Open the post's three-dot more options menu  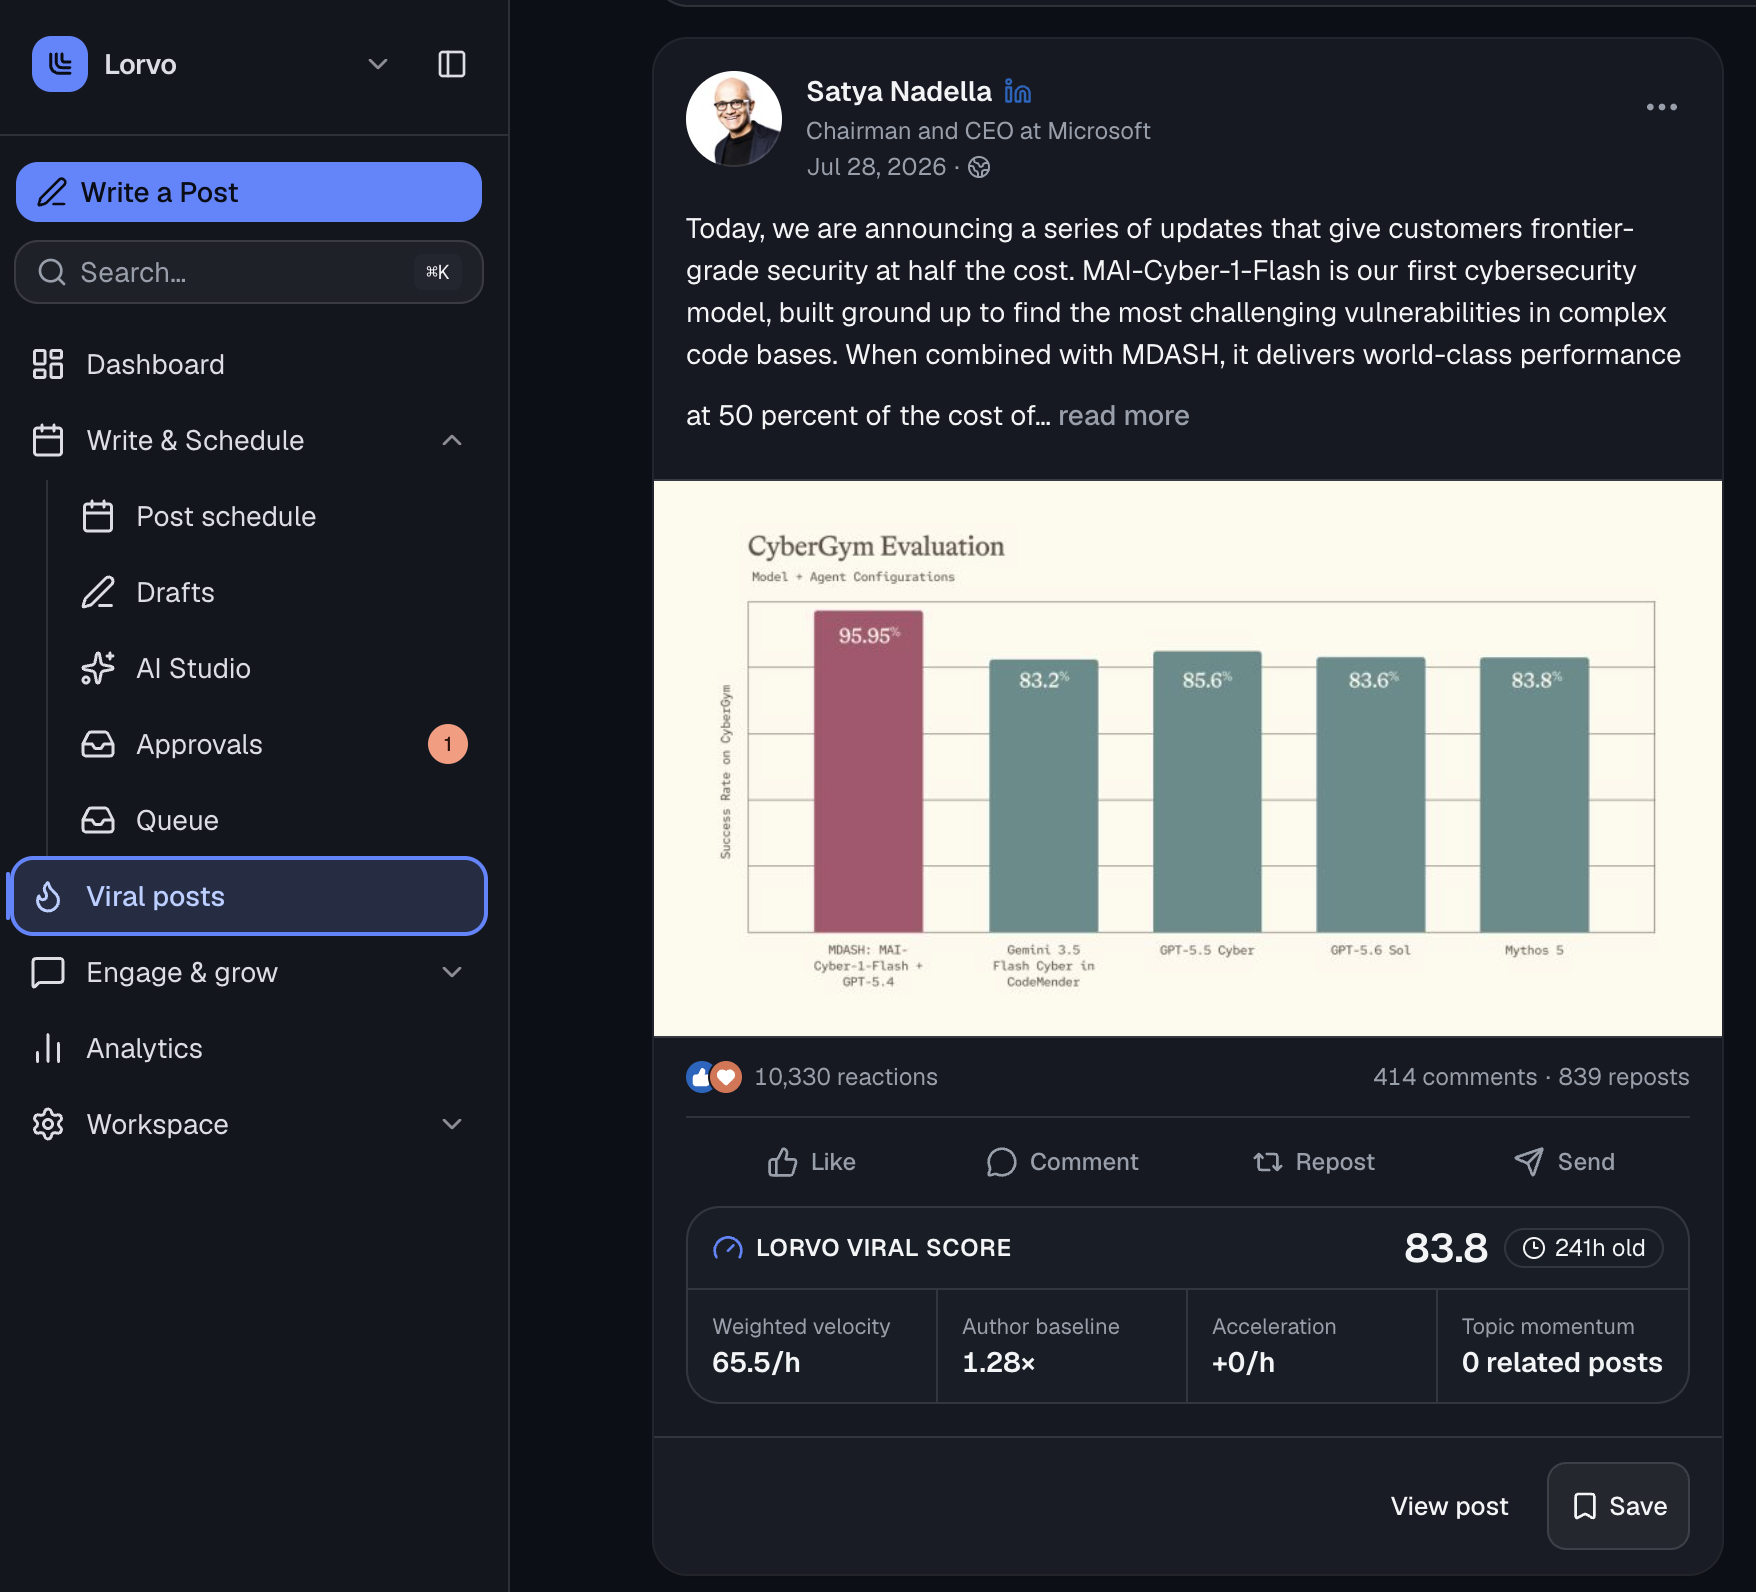1662,107
